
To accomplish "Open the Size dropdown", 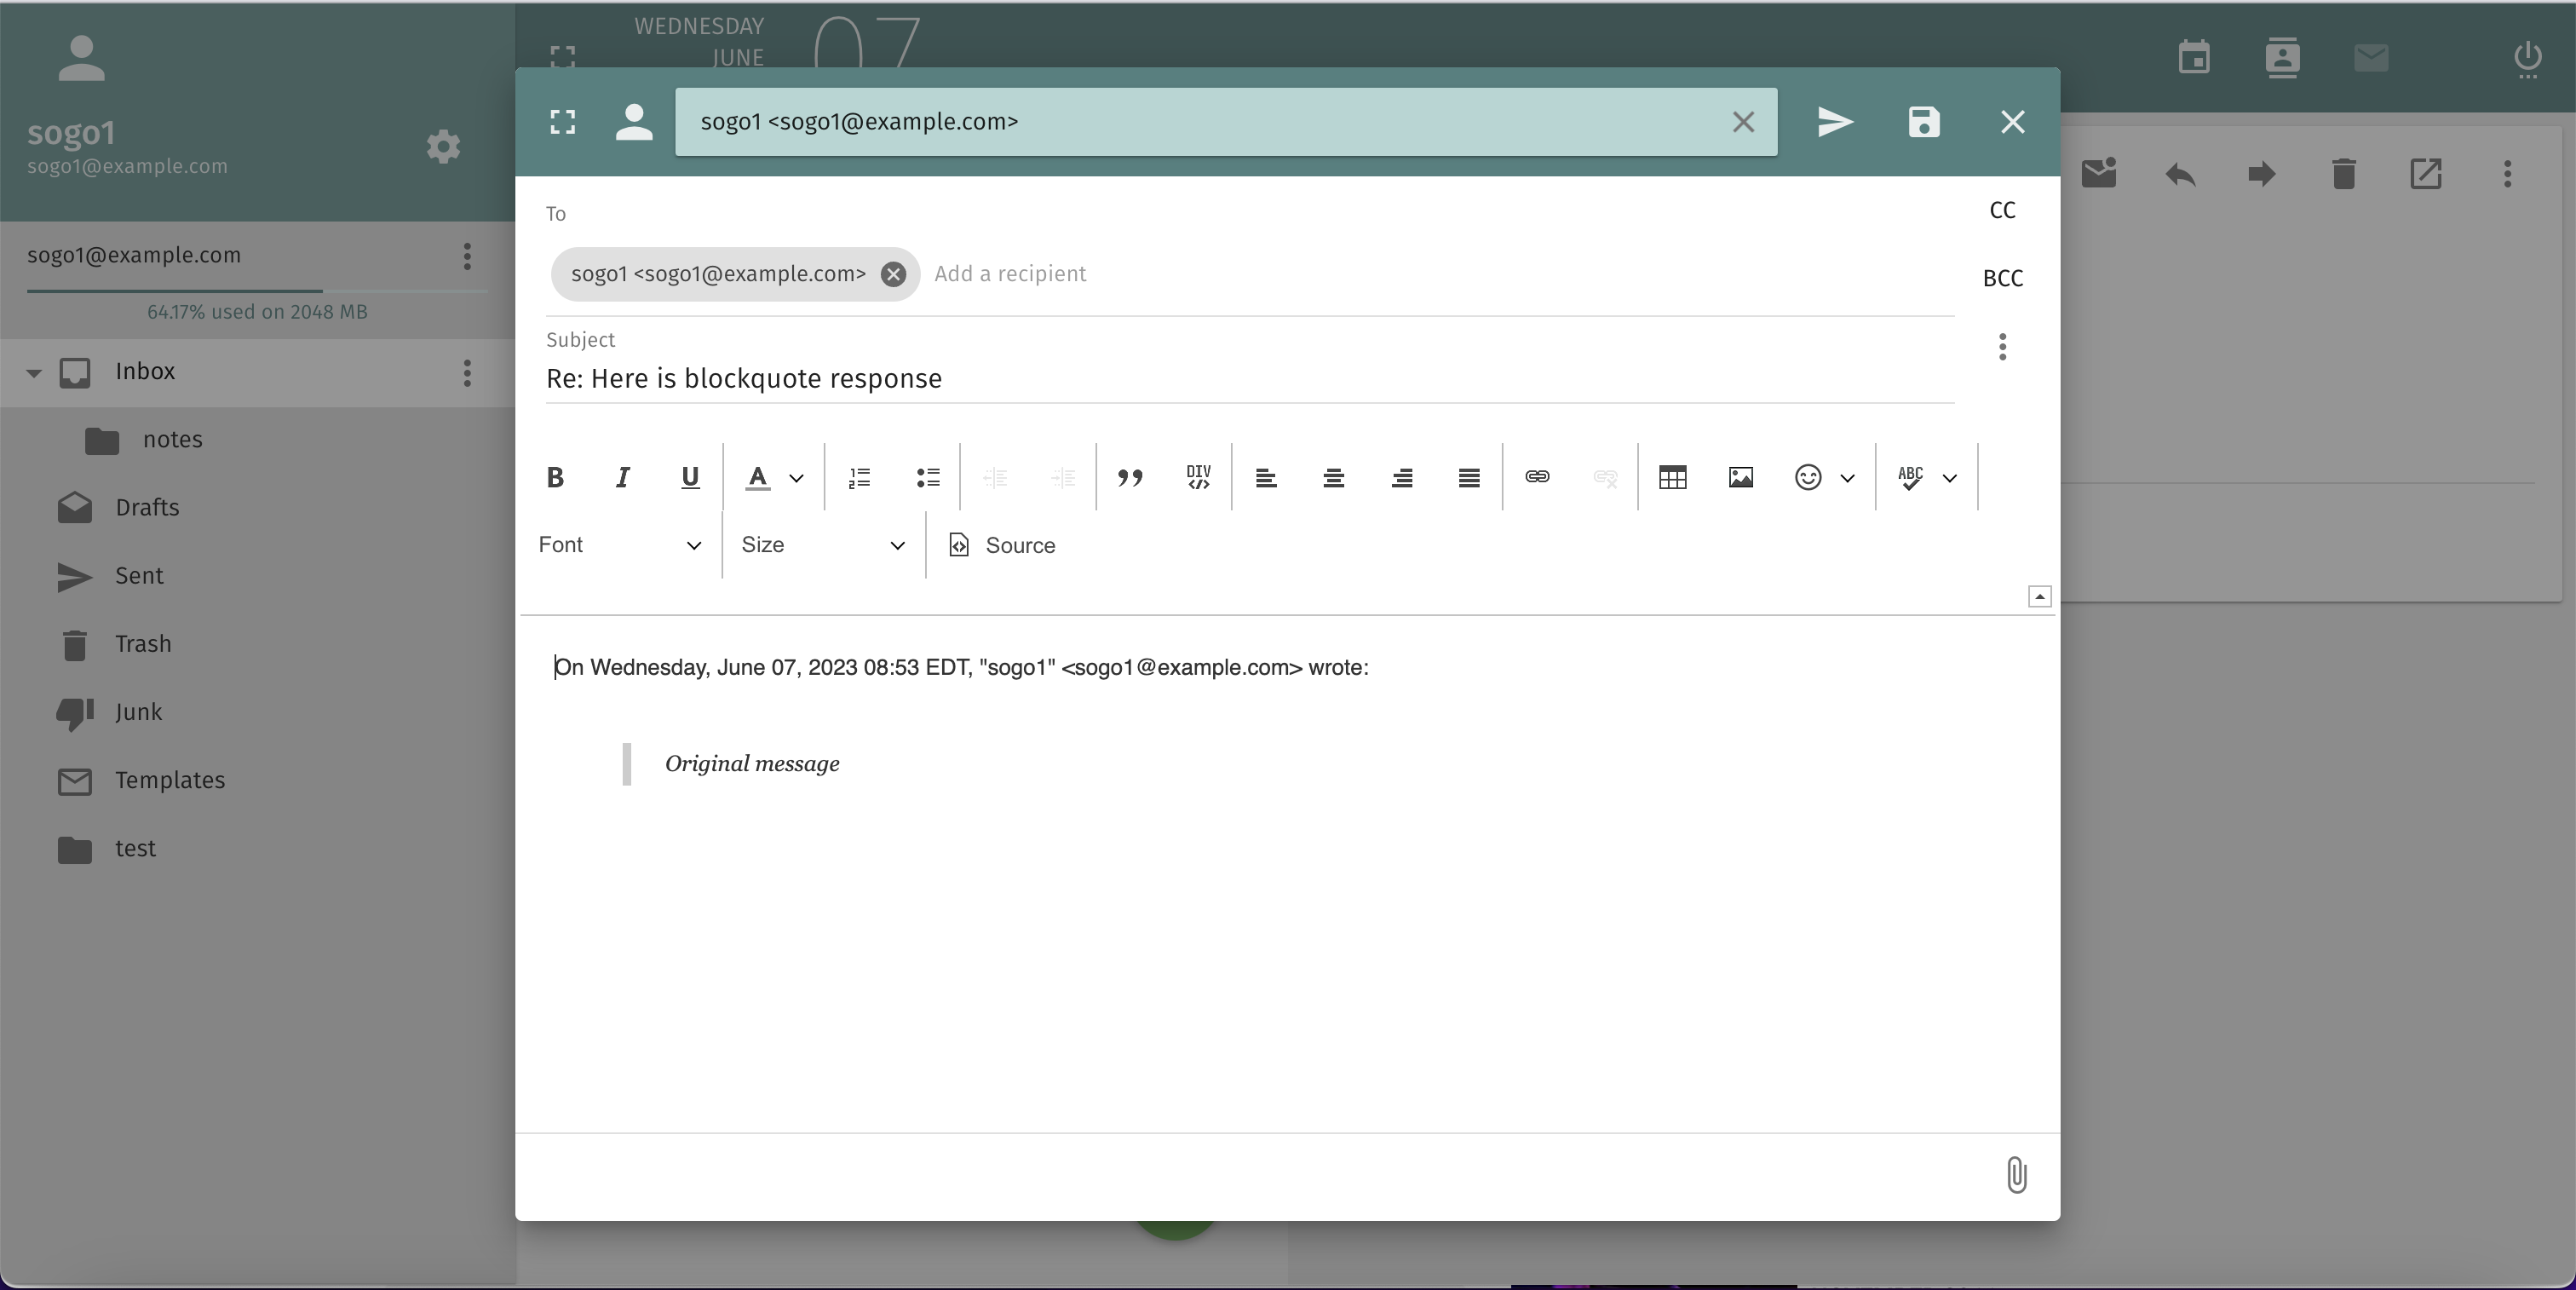I will [x=822, y=545].
